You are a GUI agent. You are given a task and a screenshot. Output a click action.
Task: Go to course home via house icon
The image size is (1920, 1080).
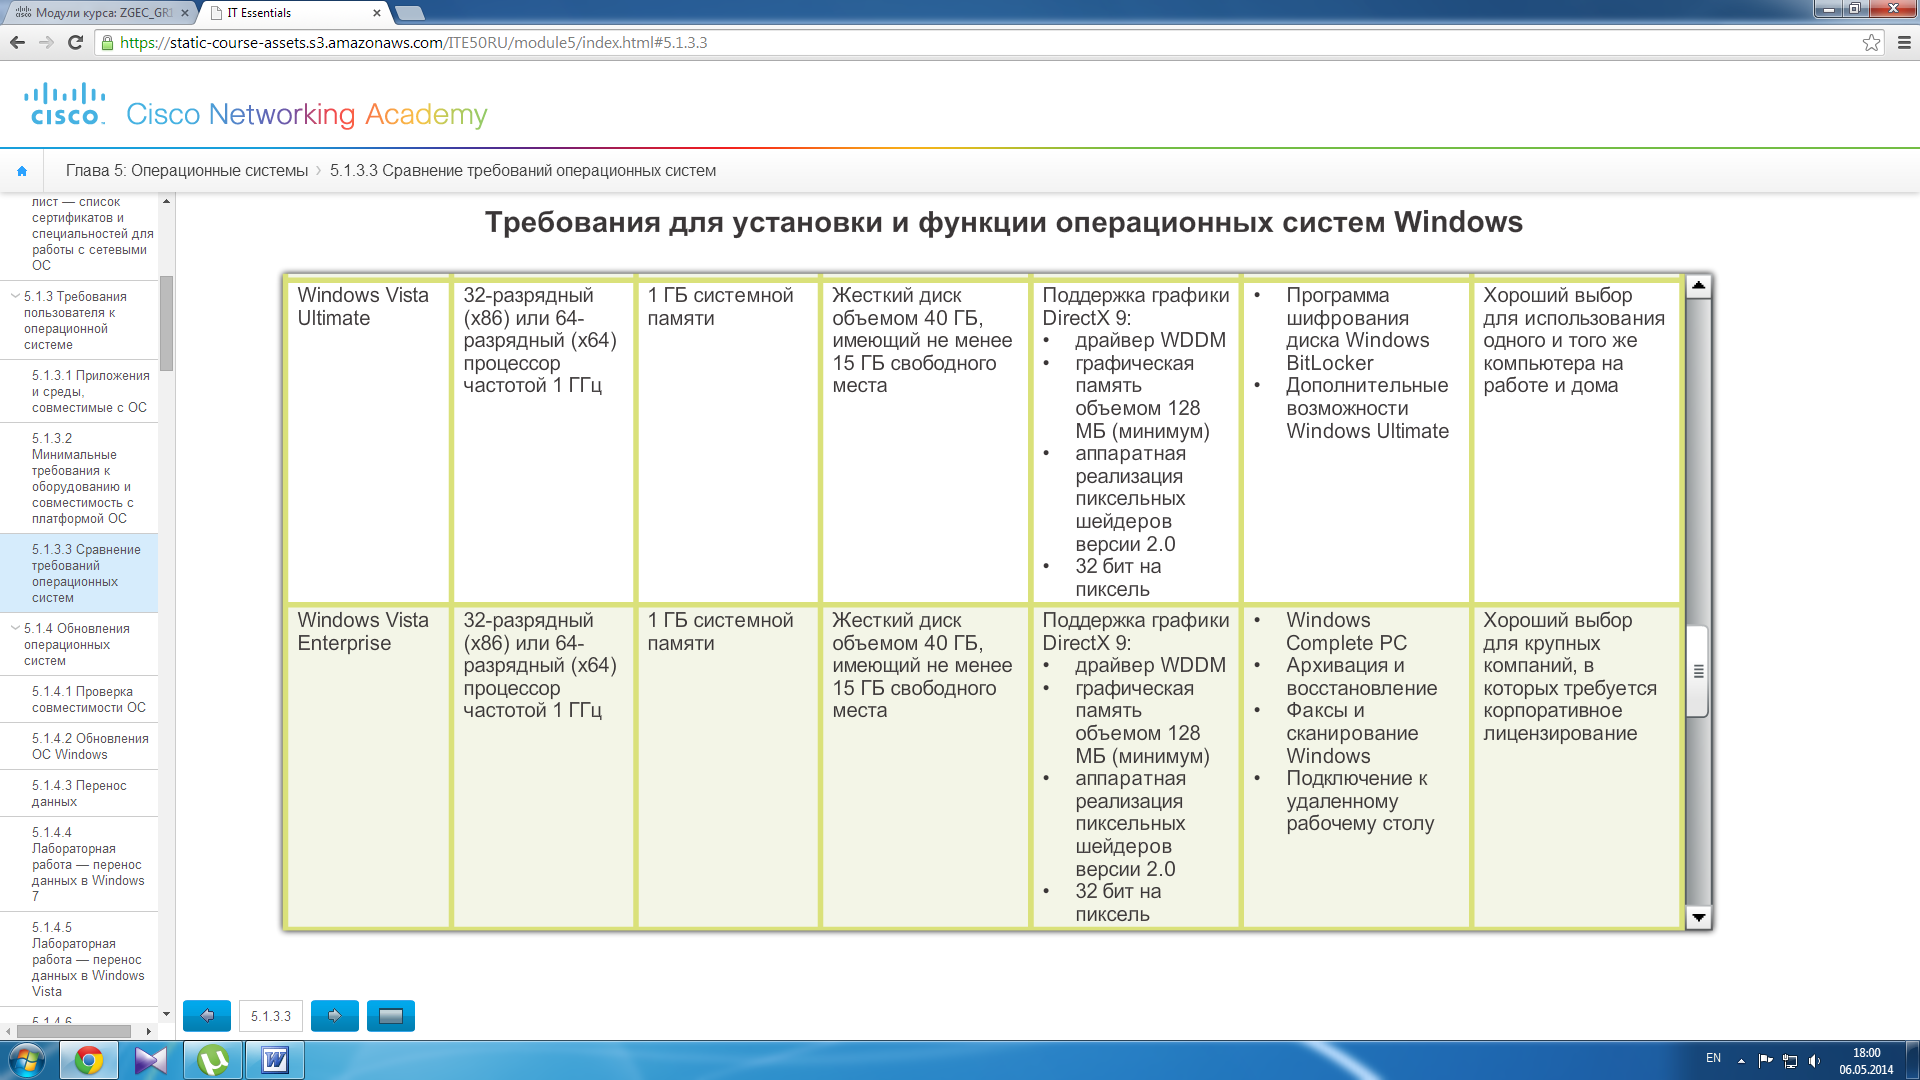coord(22,171)
